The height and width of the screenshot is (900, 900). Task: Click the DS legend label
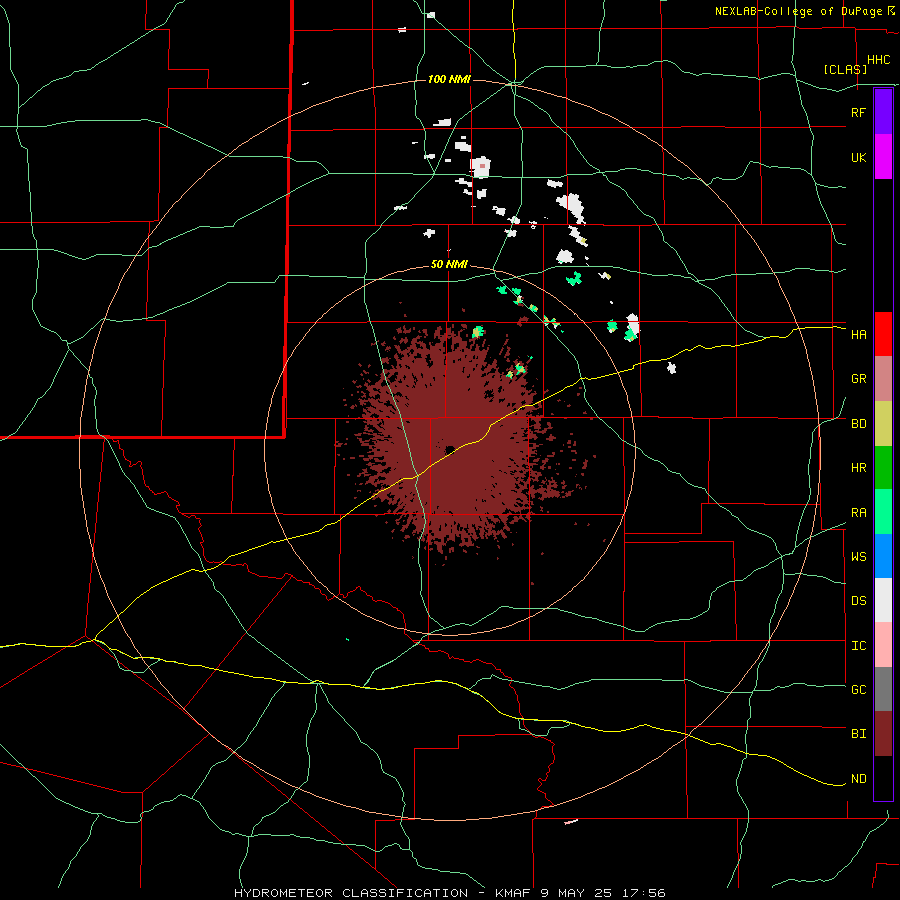[x=858, y=600]
